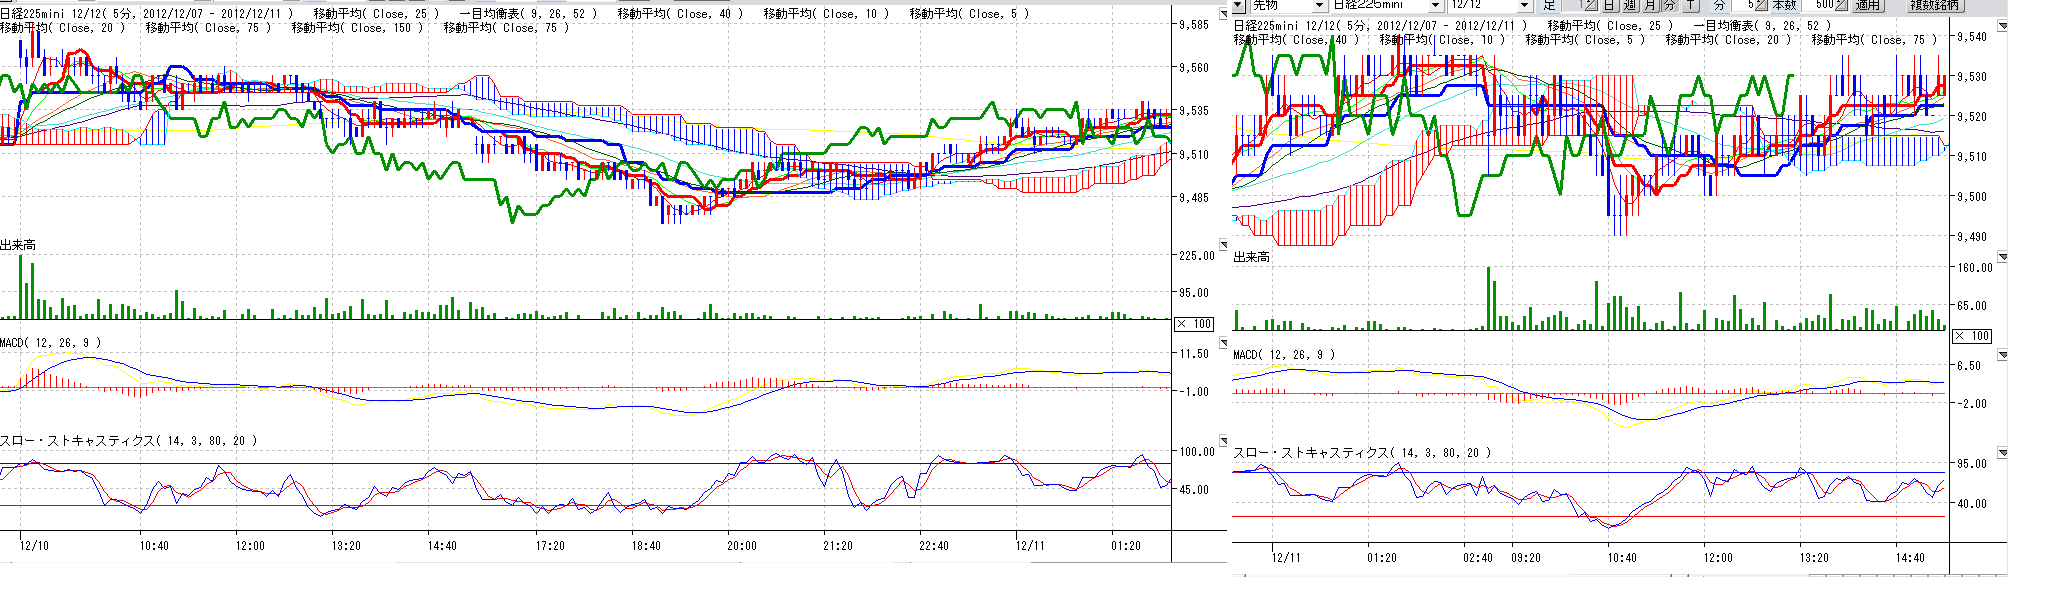Viewport: 2072px width, 596px height.
Task: Click the left chart's volume panel menu arrow
Action: [1224, 245]
